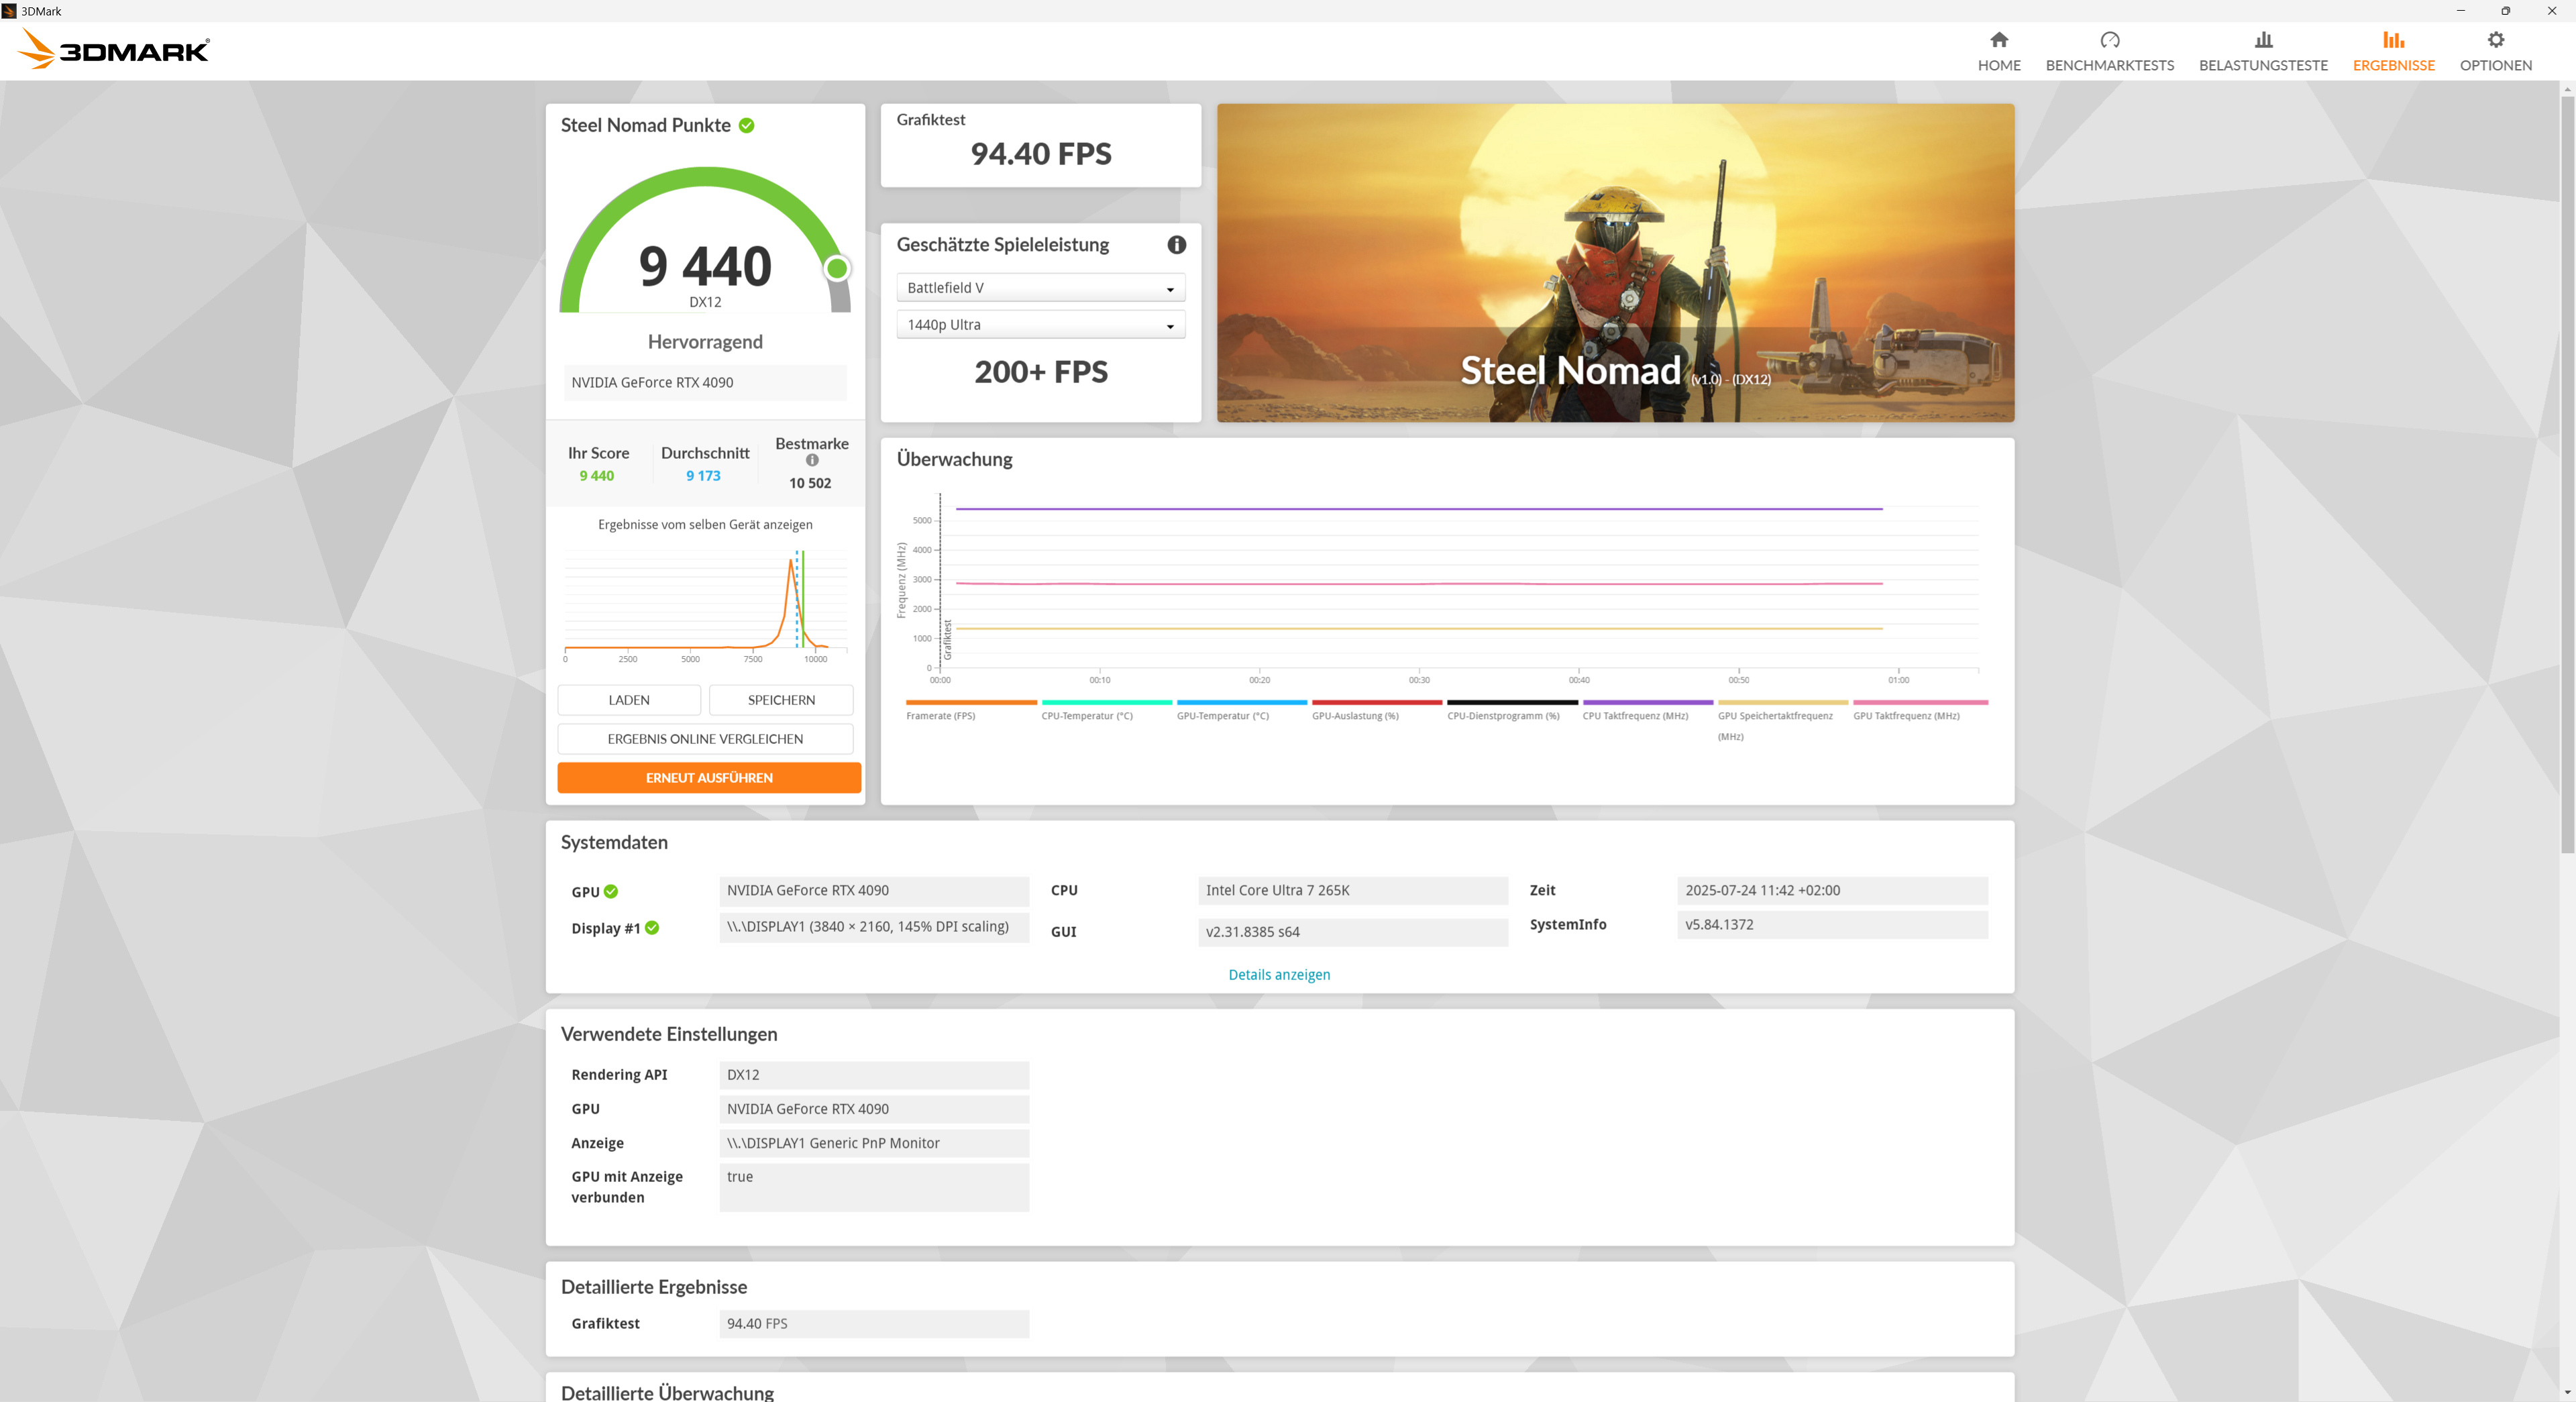Toggle Framerate (FPS) legend in monitoring chart

[940, 716]
